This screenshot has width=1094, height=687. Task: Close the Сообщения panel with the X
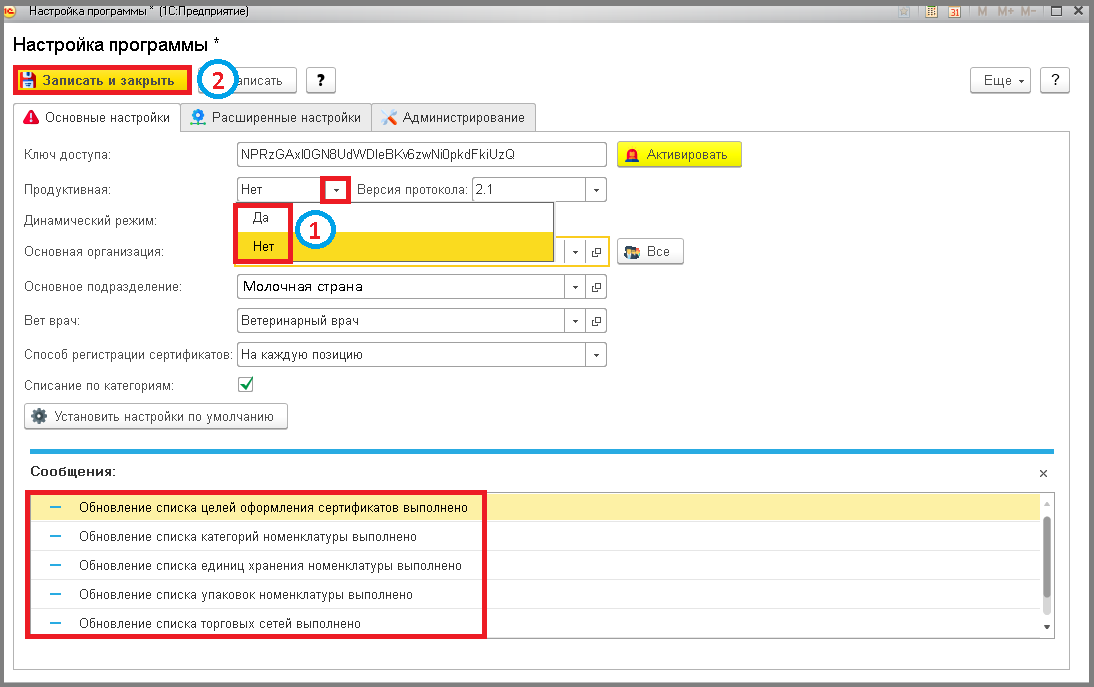[x=1043, y=474]
